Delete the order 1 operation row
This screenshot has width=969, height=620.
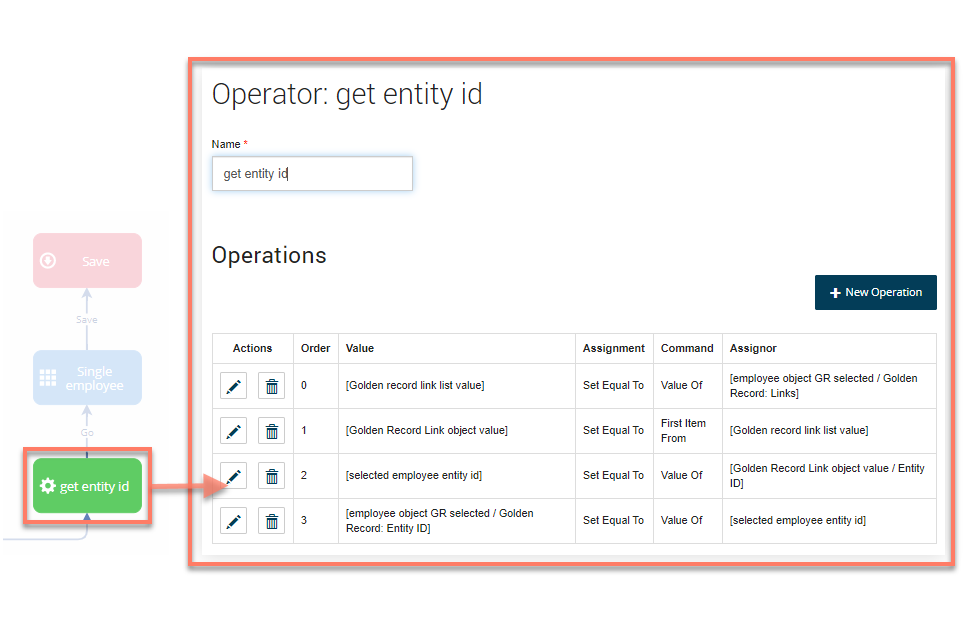coord(271,431)
